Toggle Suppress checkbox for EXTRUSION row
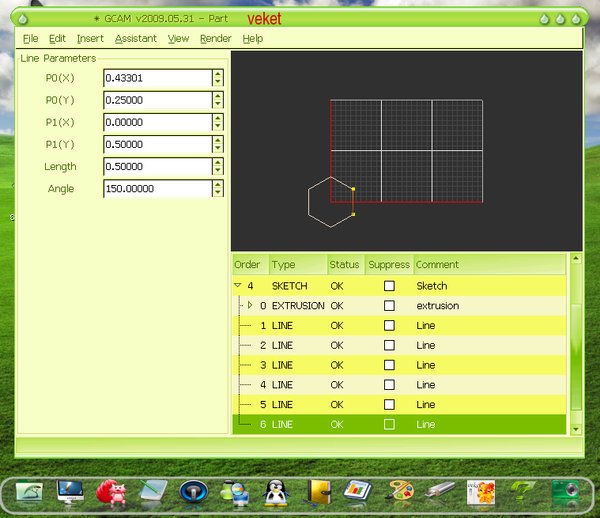Image resolution: width=600 pixels, height=518 pixels. point(389,306)
